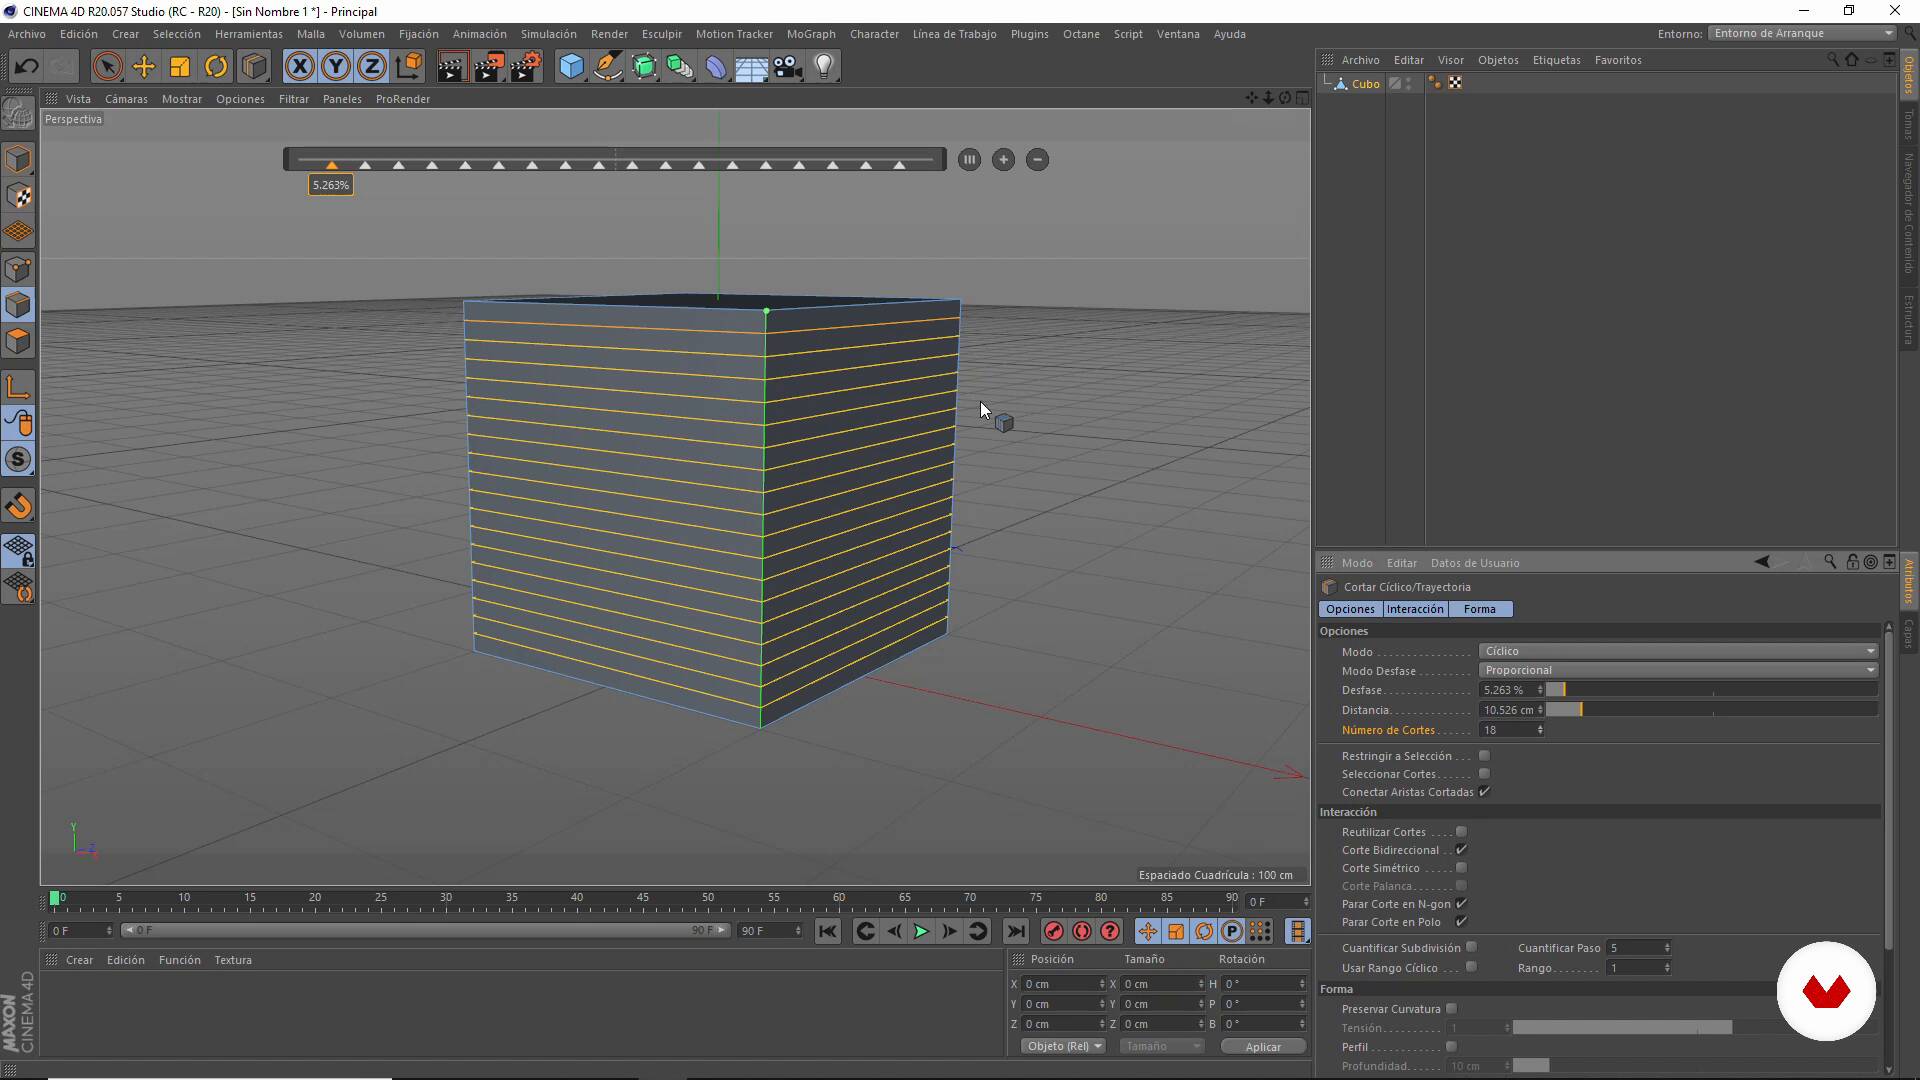Image resolution: width=1920 pixels, height=1080 pixels.
Task: Enable Restringir a Selección checkbox
Action: 1484,756
